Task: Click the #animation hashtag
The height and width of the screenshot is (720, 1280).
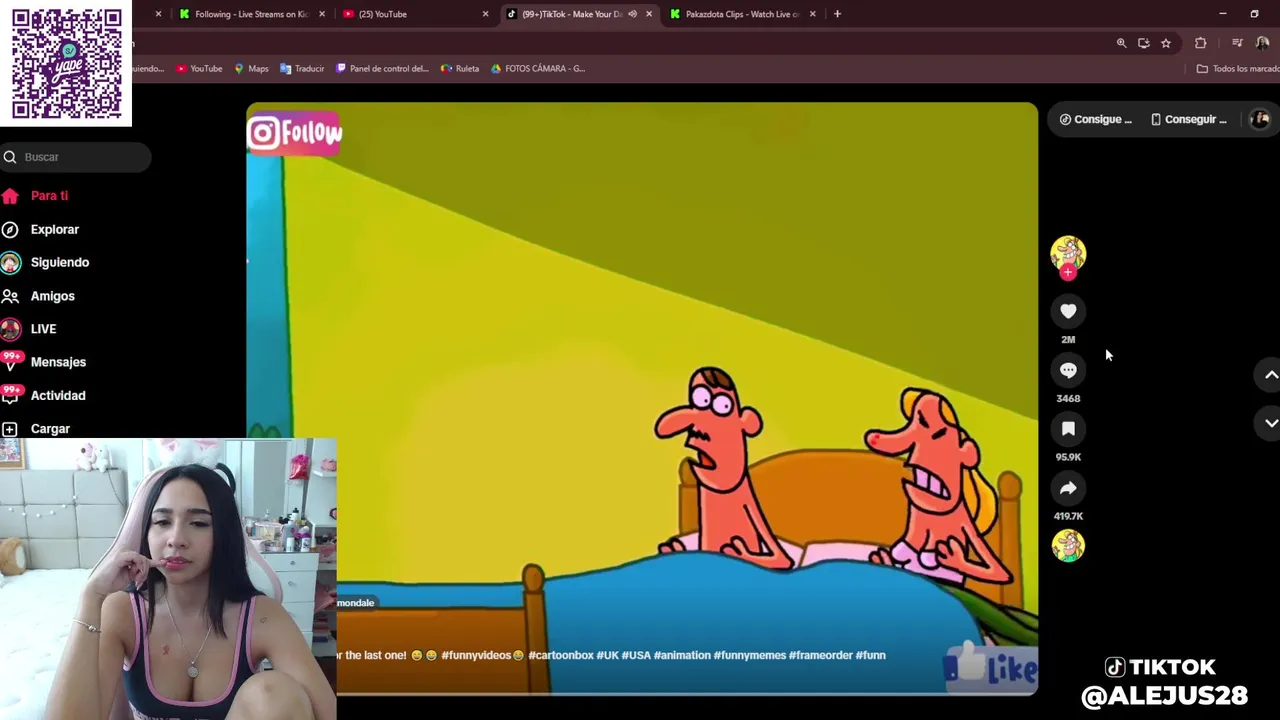Action: pyautogui.click(x=682, y=655)
